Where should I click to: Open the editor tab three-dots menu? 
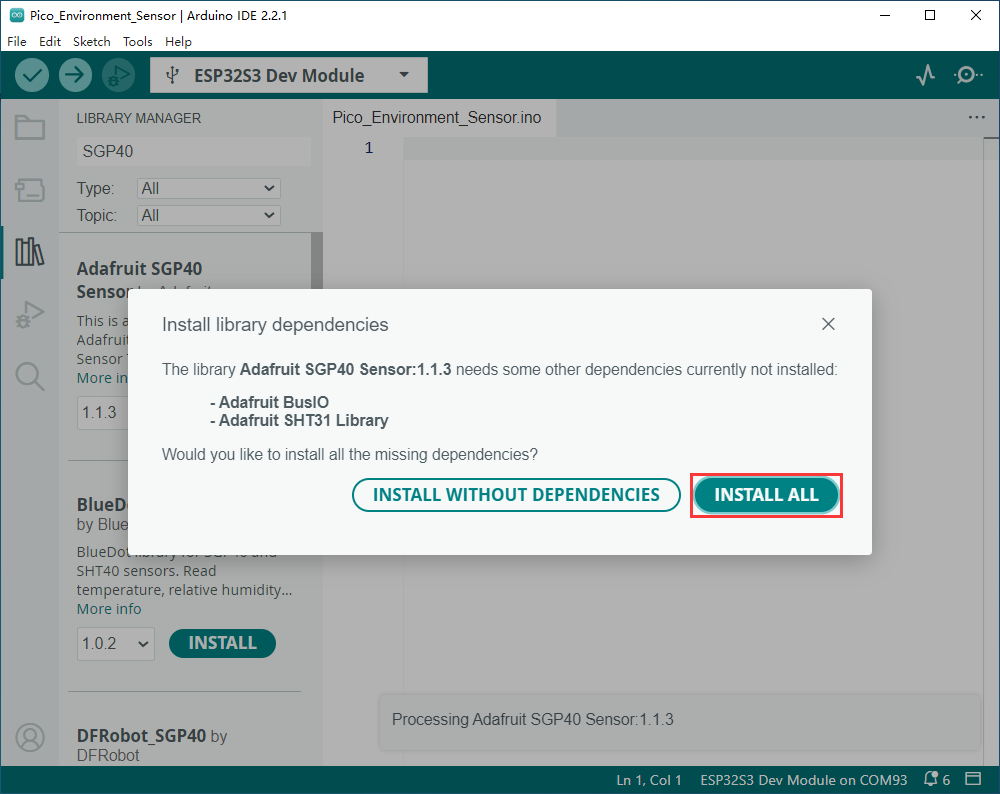(976, 117)
